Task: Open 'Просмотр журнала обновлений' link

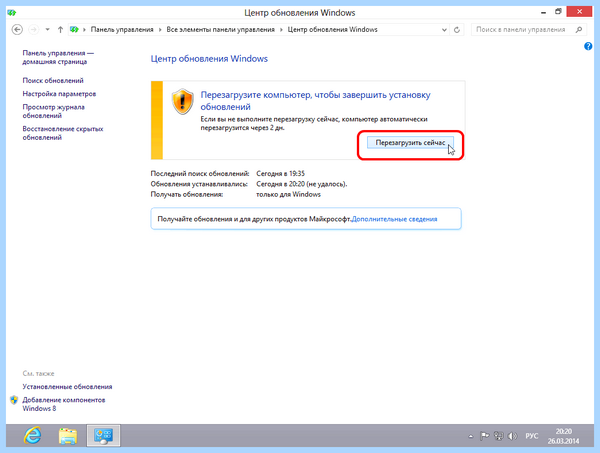Action: pos(54,111)
